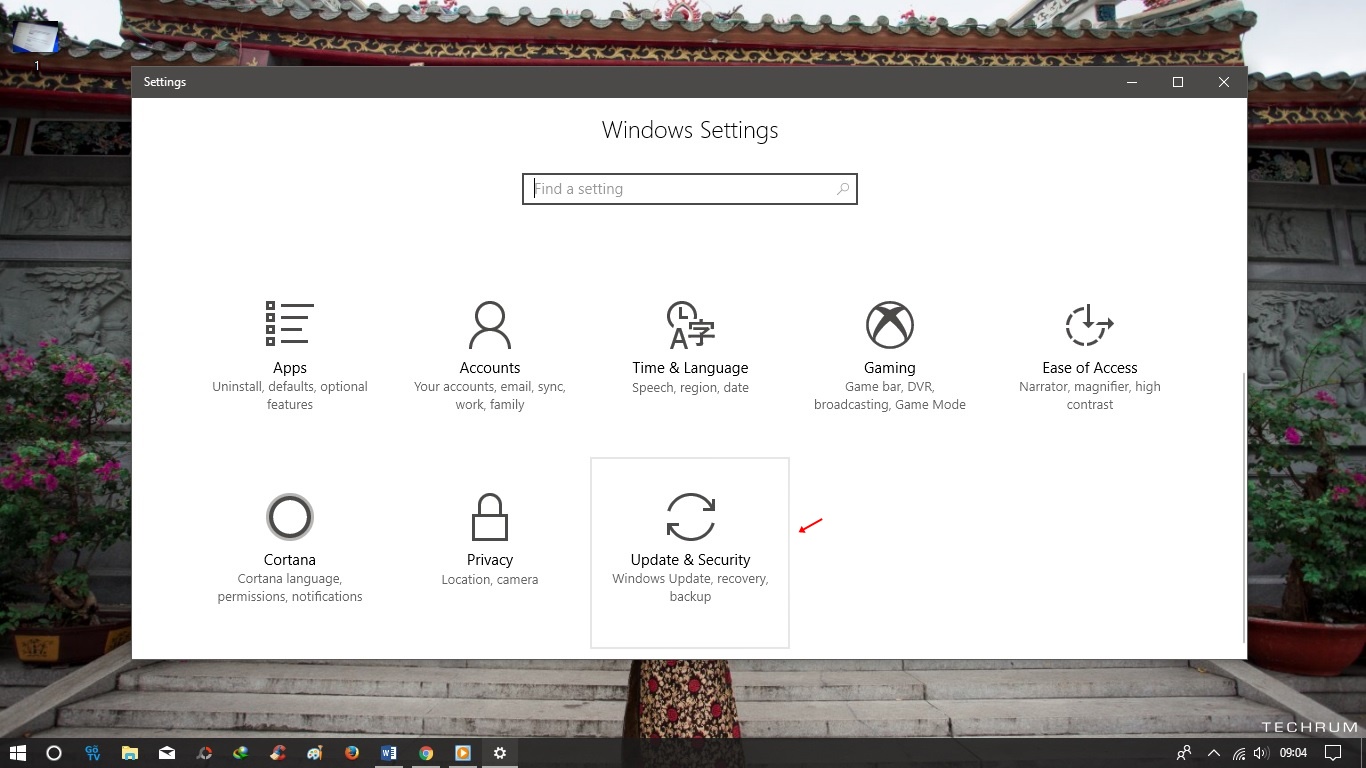Screen dimensions: 1366x768
Task: Maximize the Settings window
Action: pyautogui.click(x=1178, y=82)
